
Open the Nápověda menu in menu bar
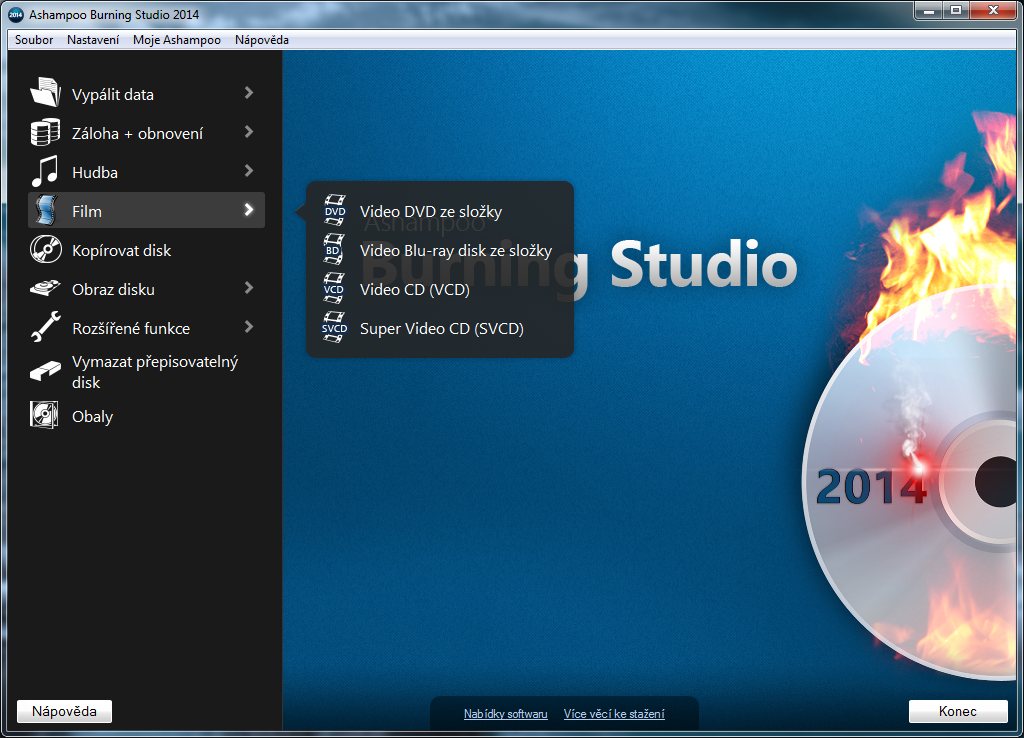262,40
